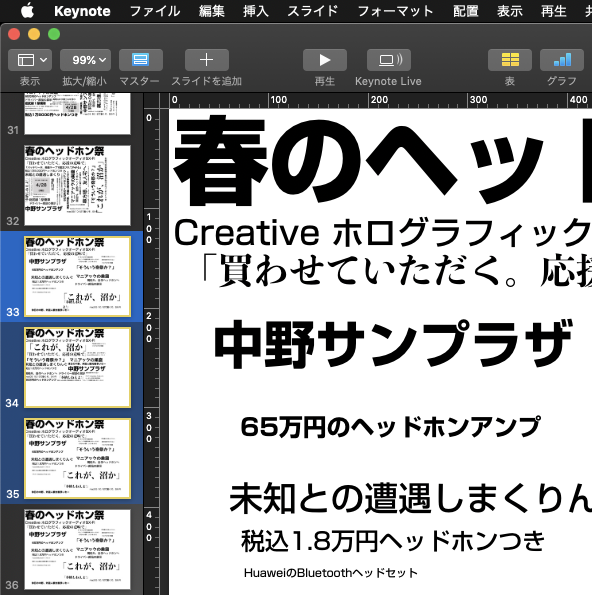
Task: Click the 65万円のヘッドホンアンプ text
Action: [x=390, y=427]
